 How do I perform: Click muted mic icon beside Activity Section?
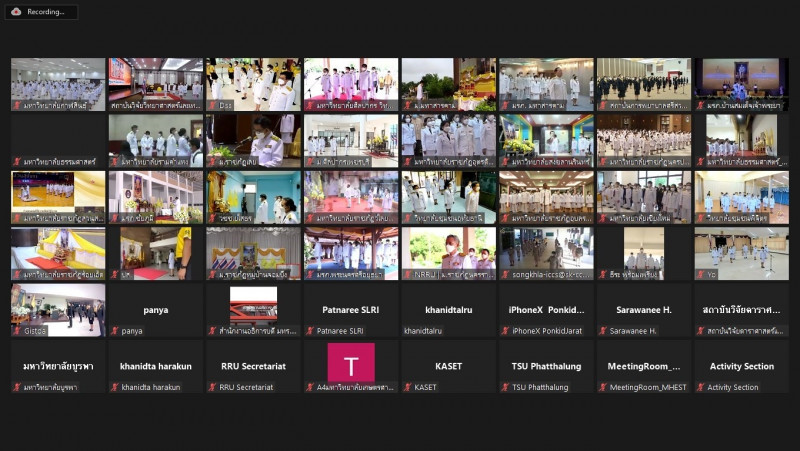[x=700, y=387]
